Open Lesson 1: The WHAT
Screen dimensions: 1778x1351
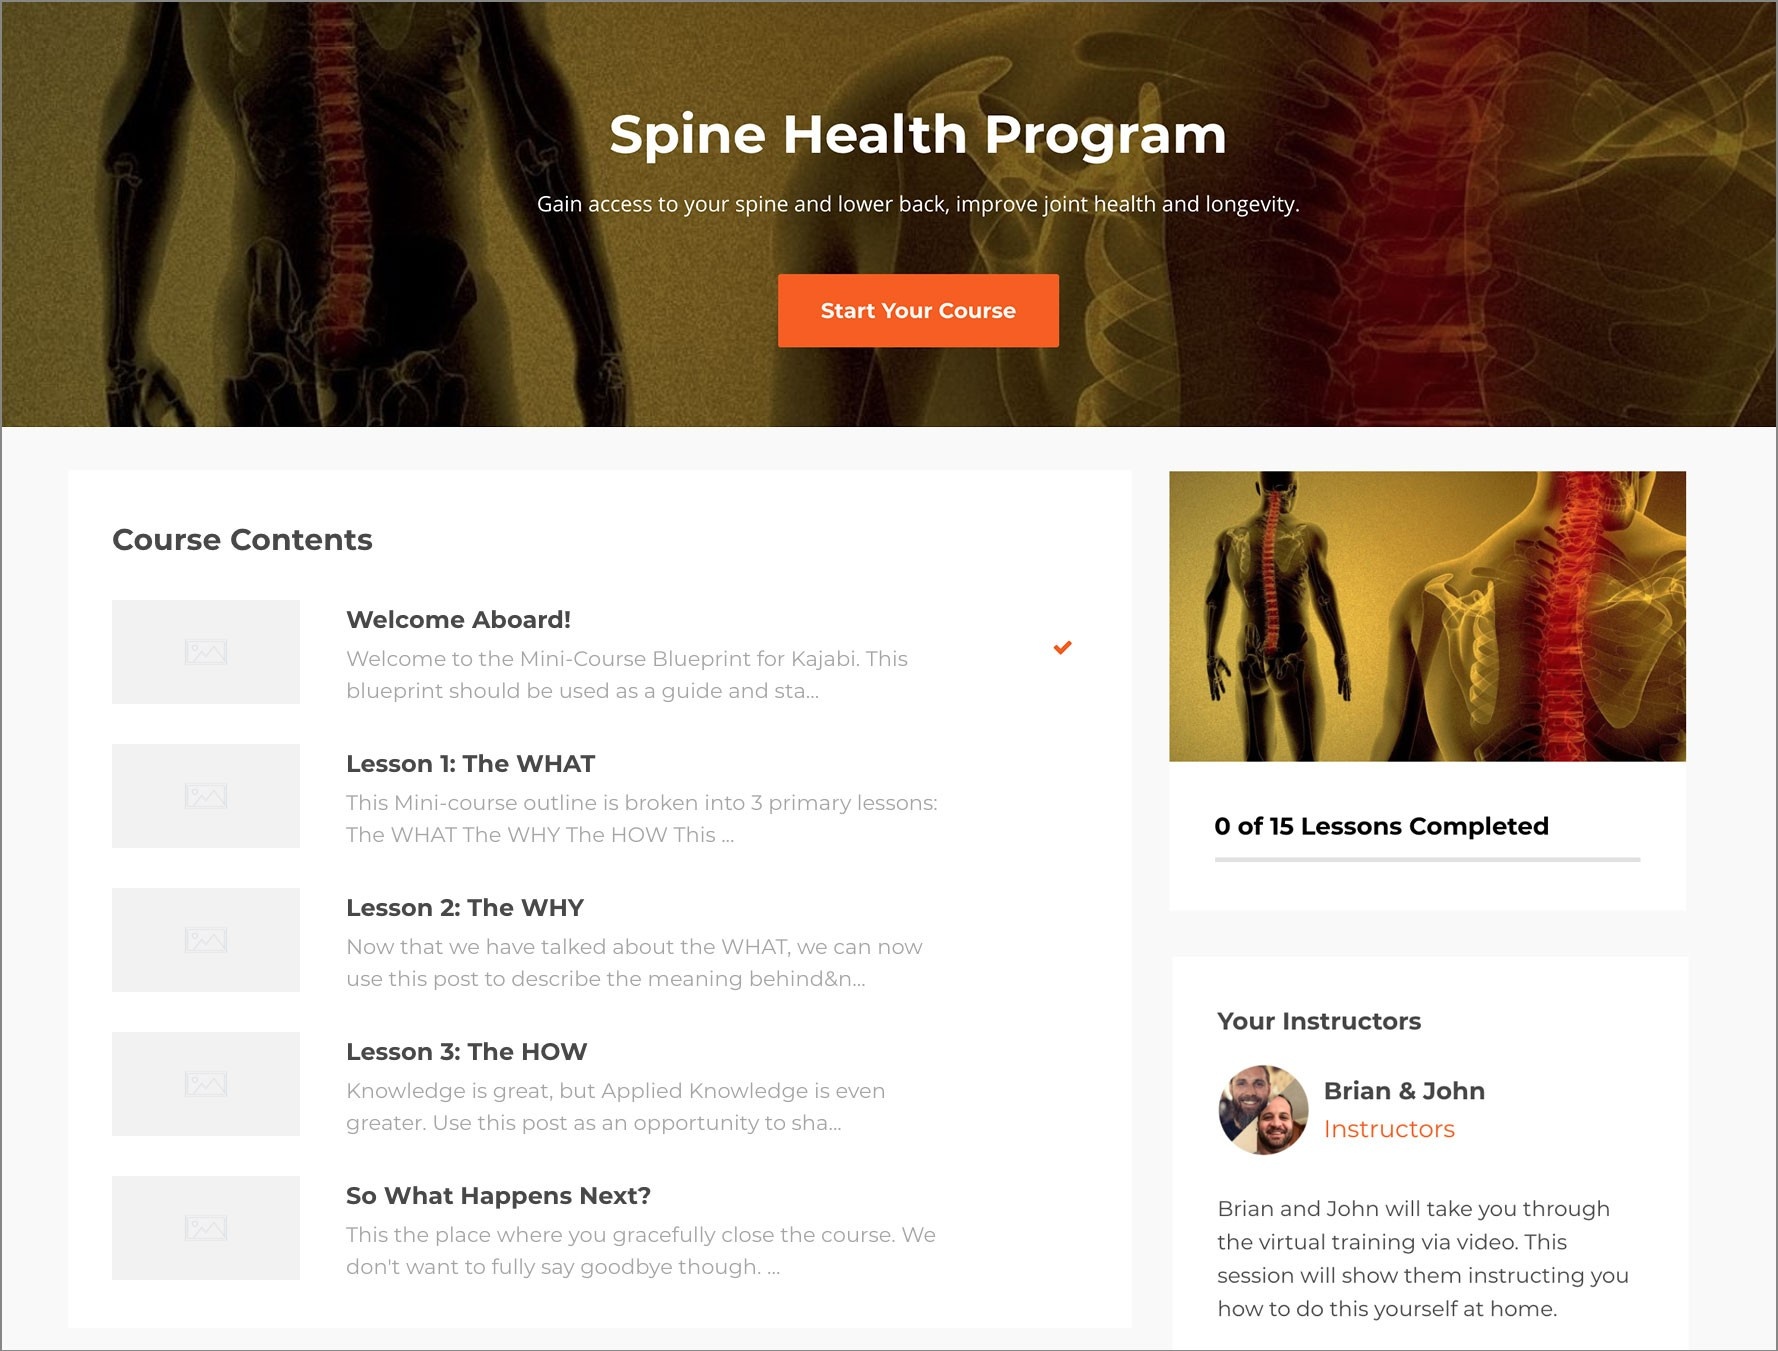(x=470, y=764)
